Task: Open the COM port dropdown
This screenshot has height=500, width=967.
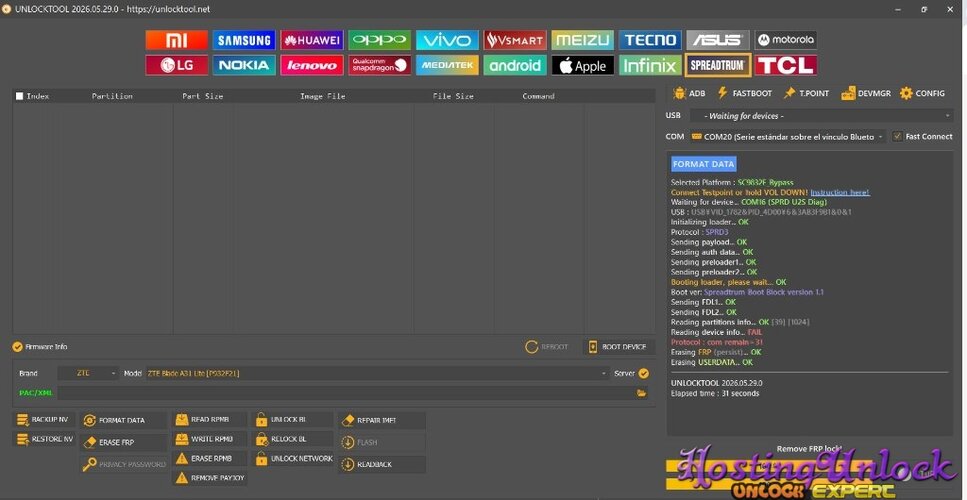Action: (788, 137)
